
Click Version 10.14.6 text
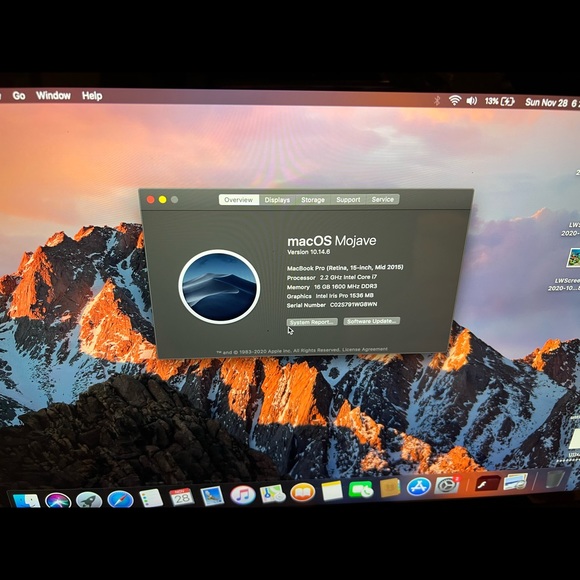click(308, 252)
